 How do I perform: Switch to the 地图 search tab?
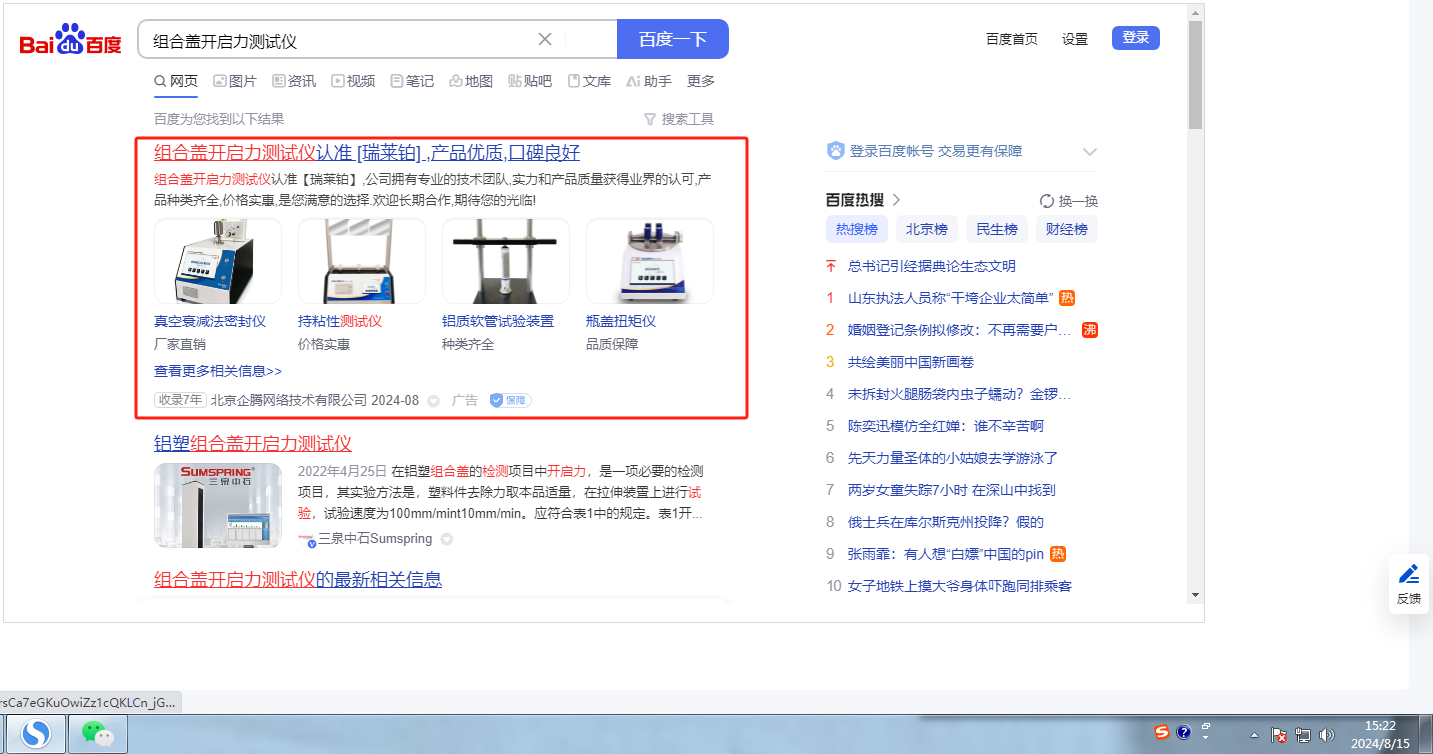coord(471,81)
